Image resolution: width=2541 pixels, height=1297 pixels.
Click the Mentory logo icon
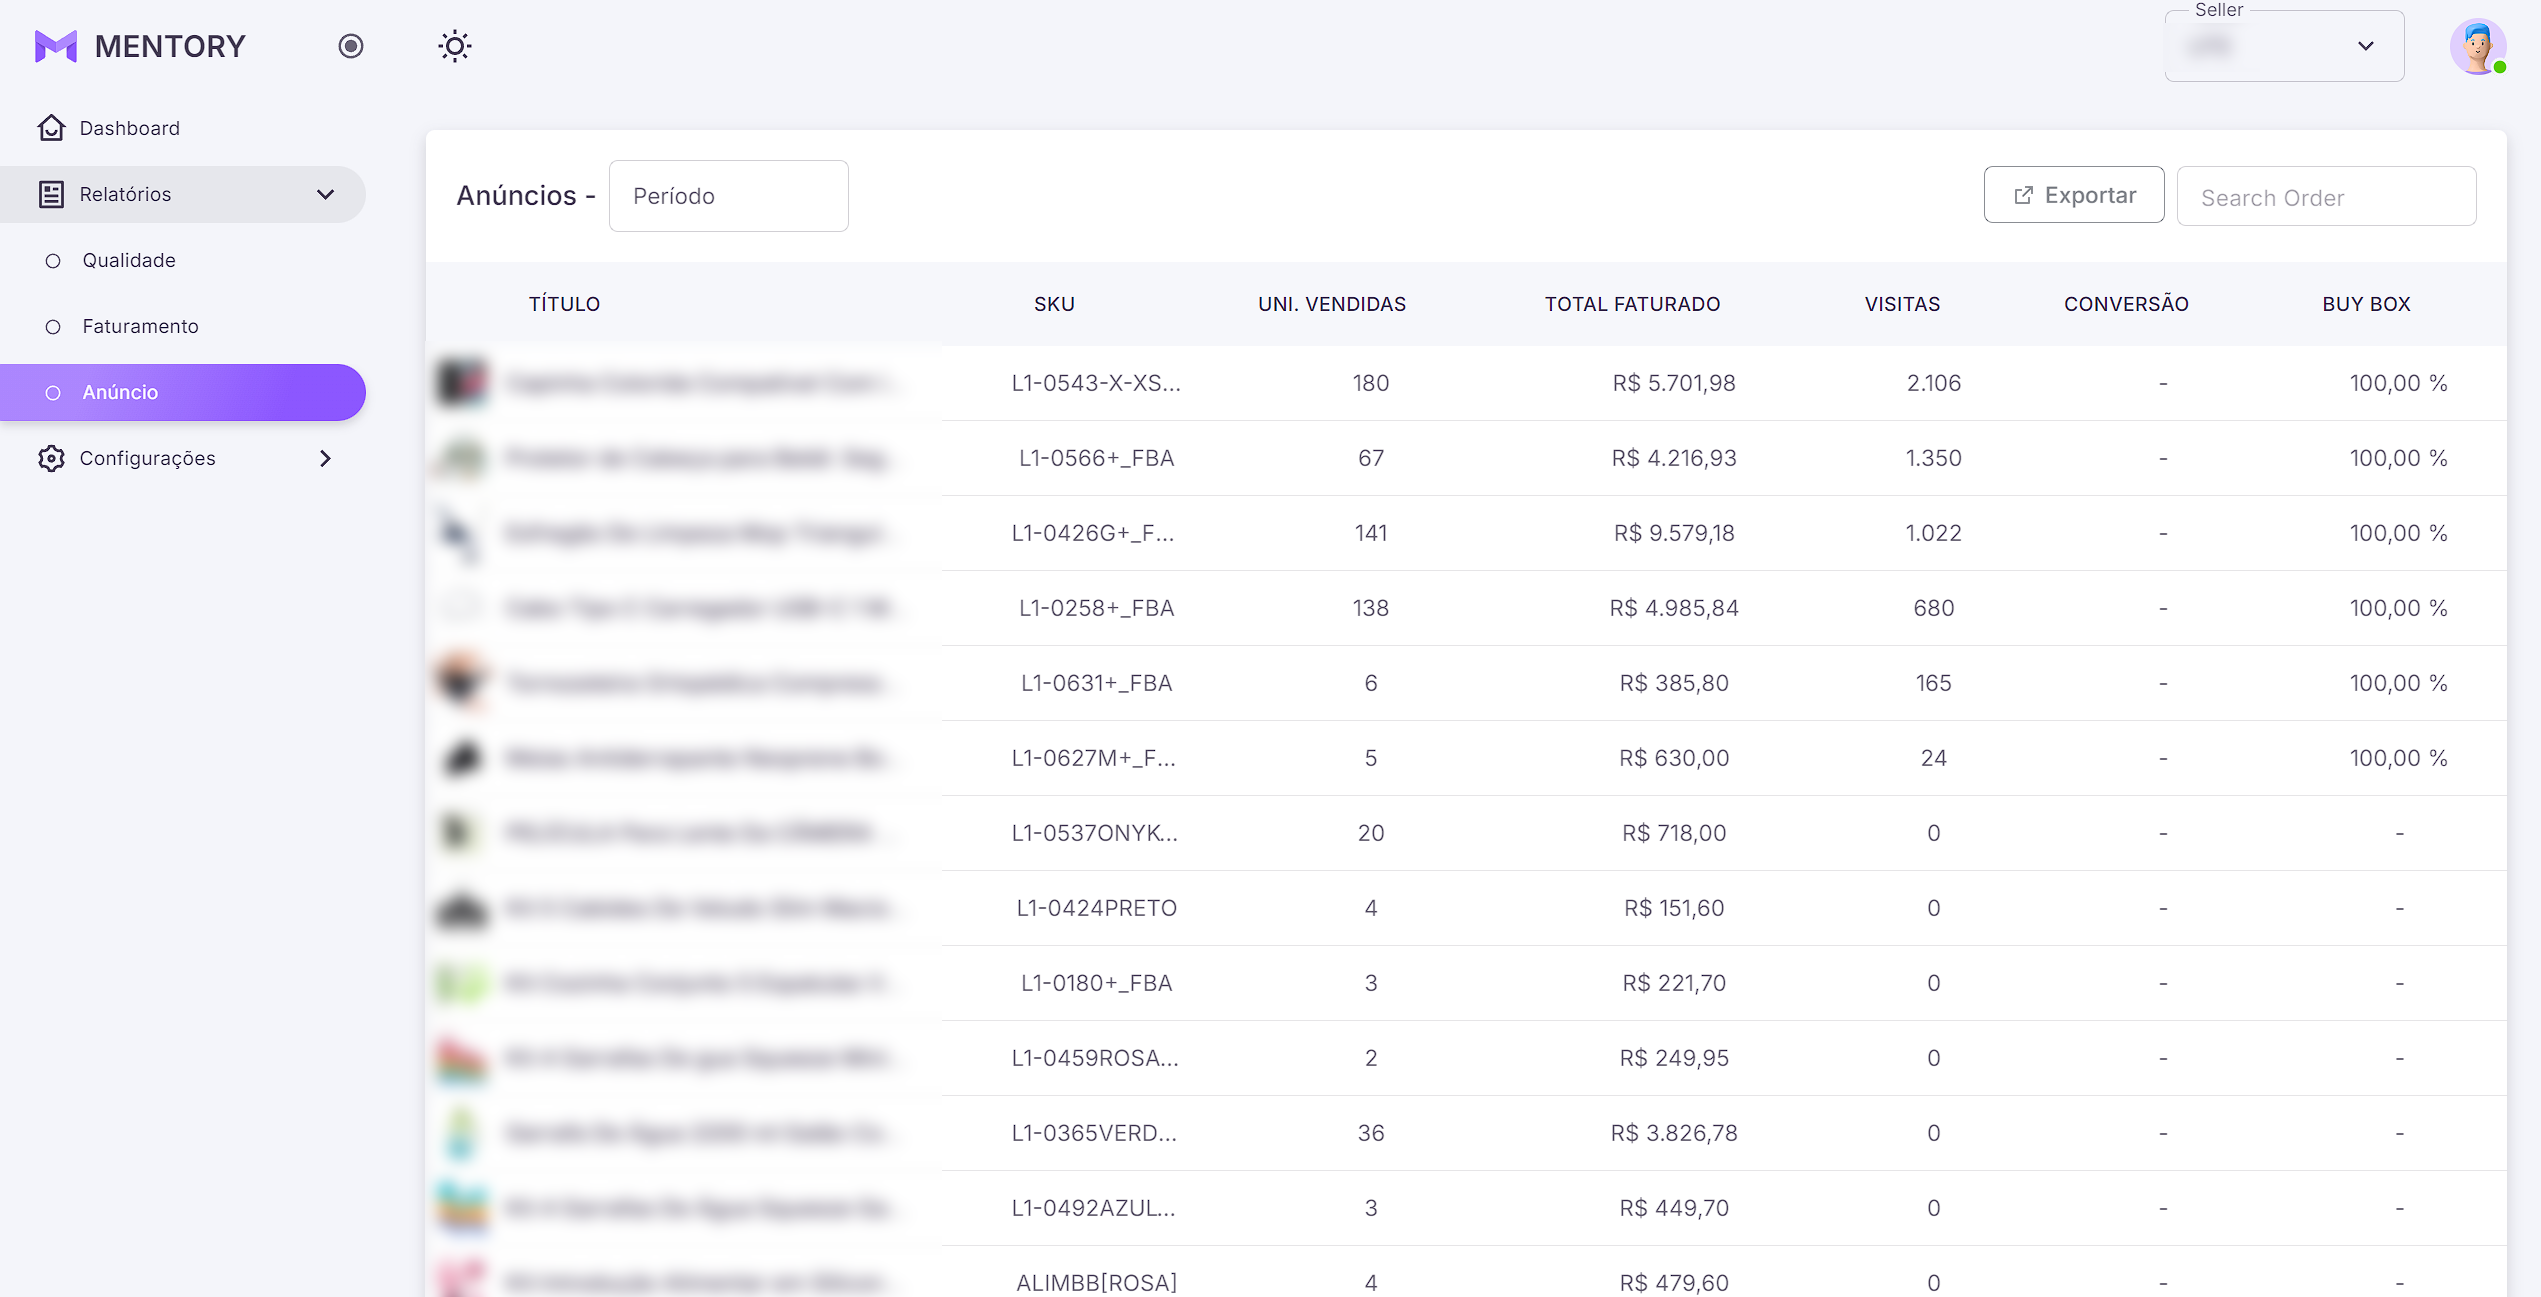click(56, 46)
